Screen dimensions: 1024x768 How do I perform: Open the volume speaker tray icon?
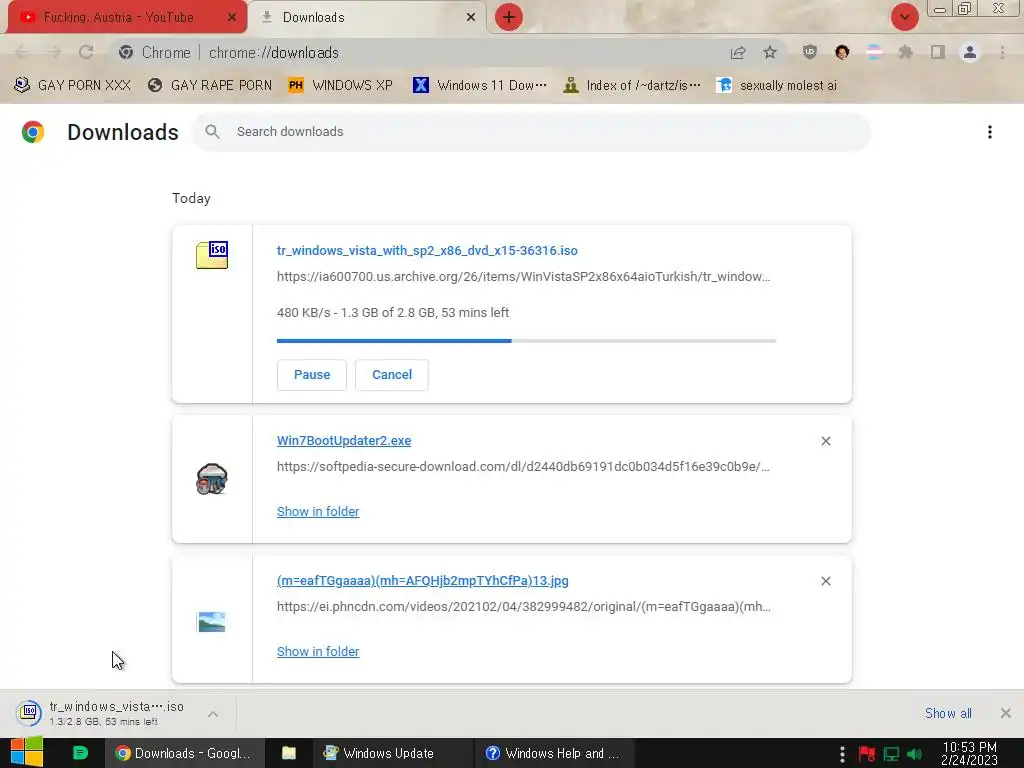(x=915, y=754)
